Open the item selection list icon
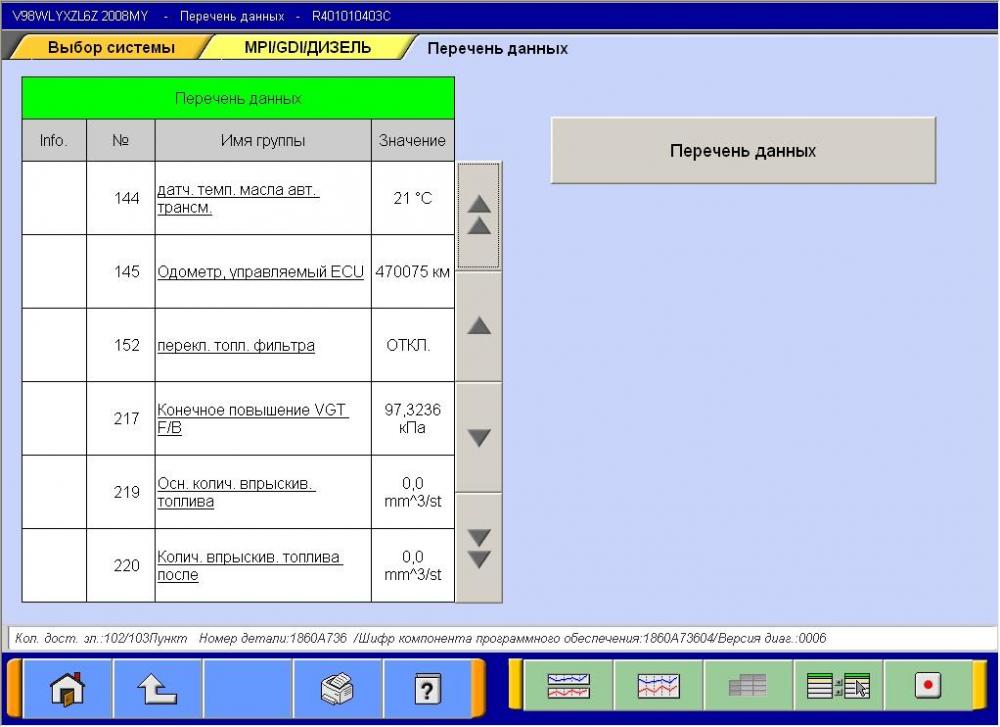 tap(838, 686)
